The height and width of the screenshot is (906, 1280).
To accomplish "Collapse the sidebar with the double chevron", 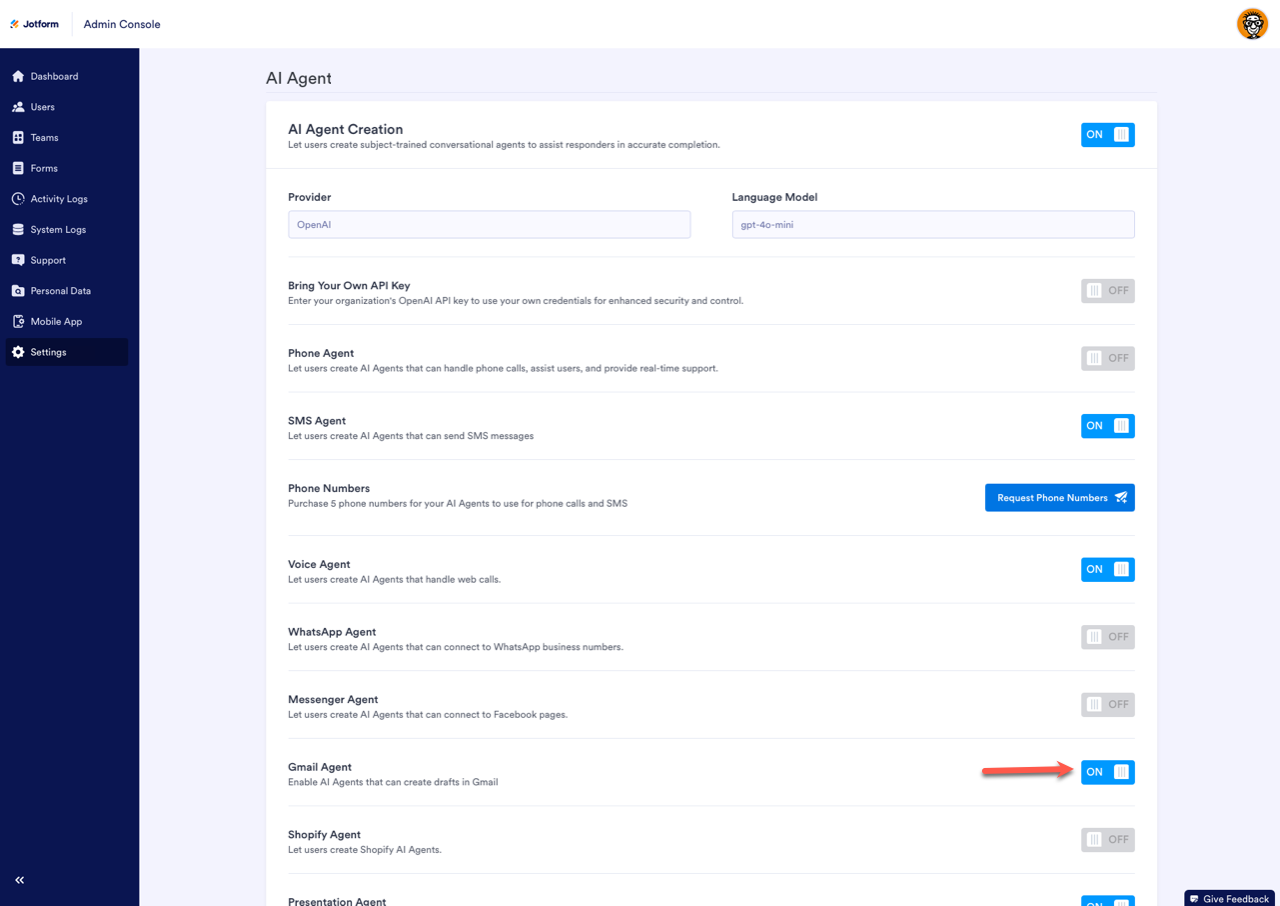I will pos(19,880).
